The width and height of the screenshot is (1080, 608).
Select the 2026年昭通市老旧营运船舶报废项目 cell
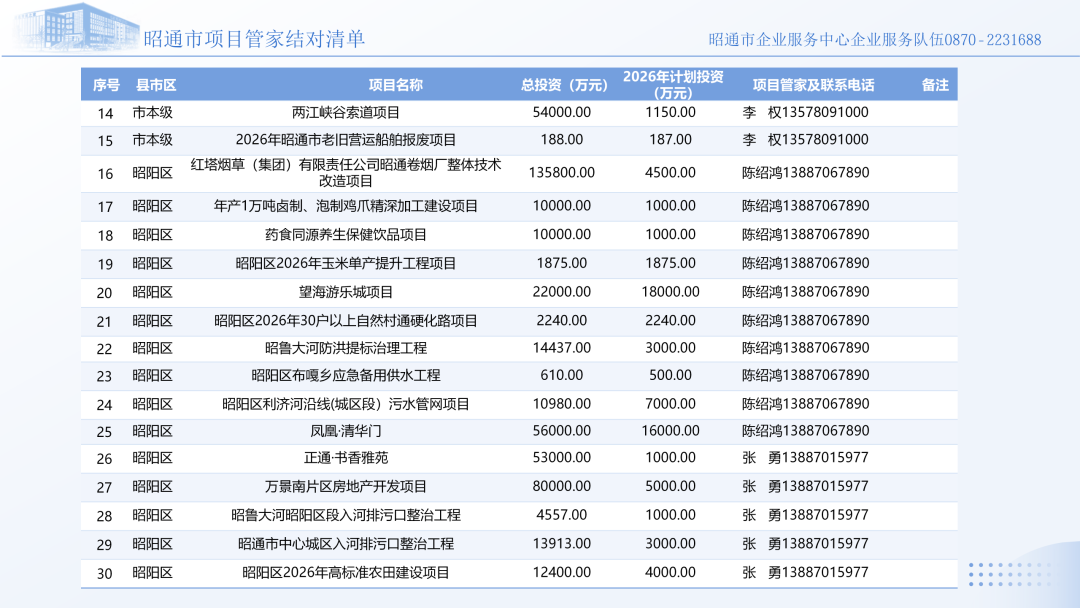346,140
